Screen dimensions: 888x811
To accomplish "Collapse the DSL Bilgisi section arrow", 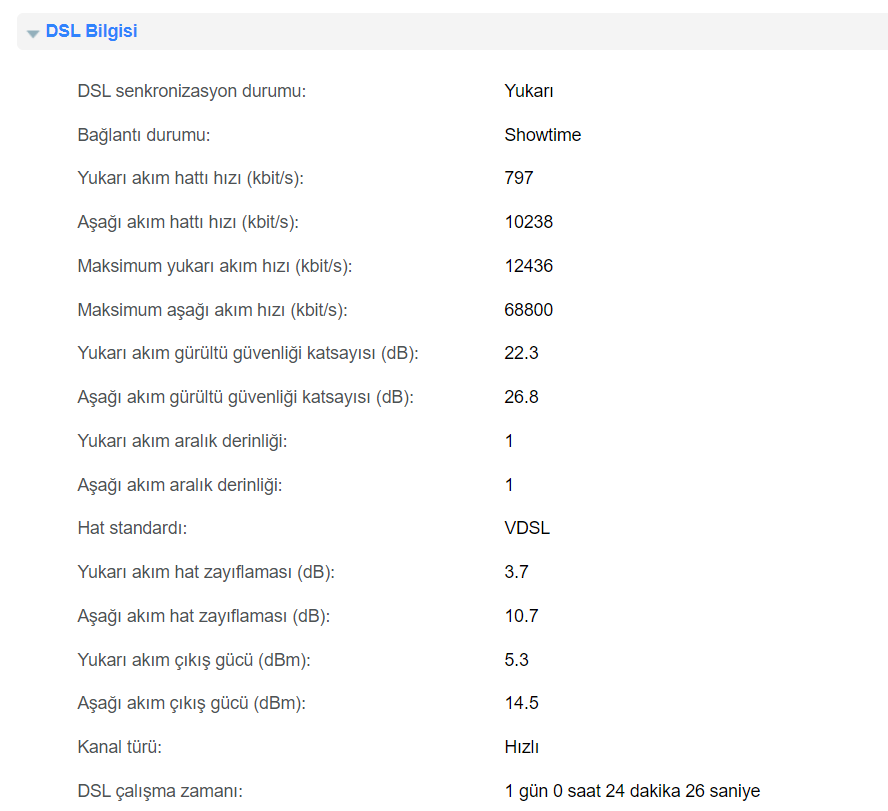I will (33, 33).
